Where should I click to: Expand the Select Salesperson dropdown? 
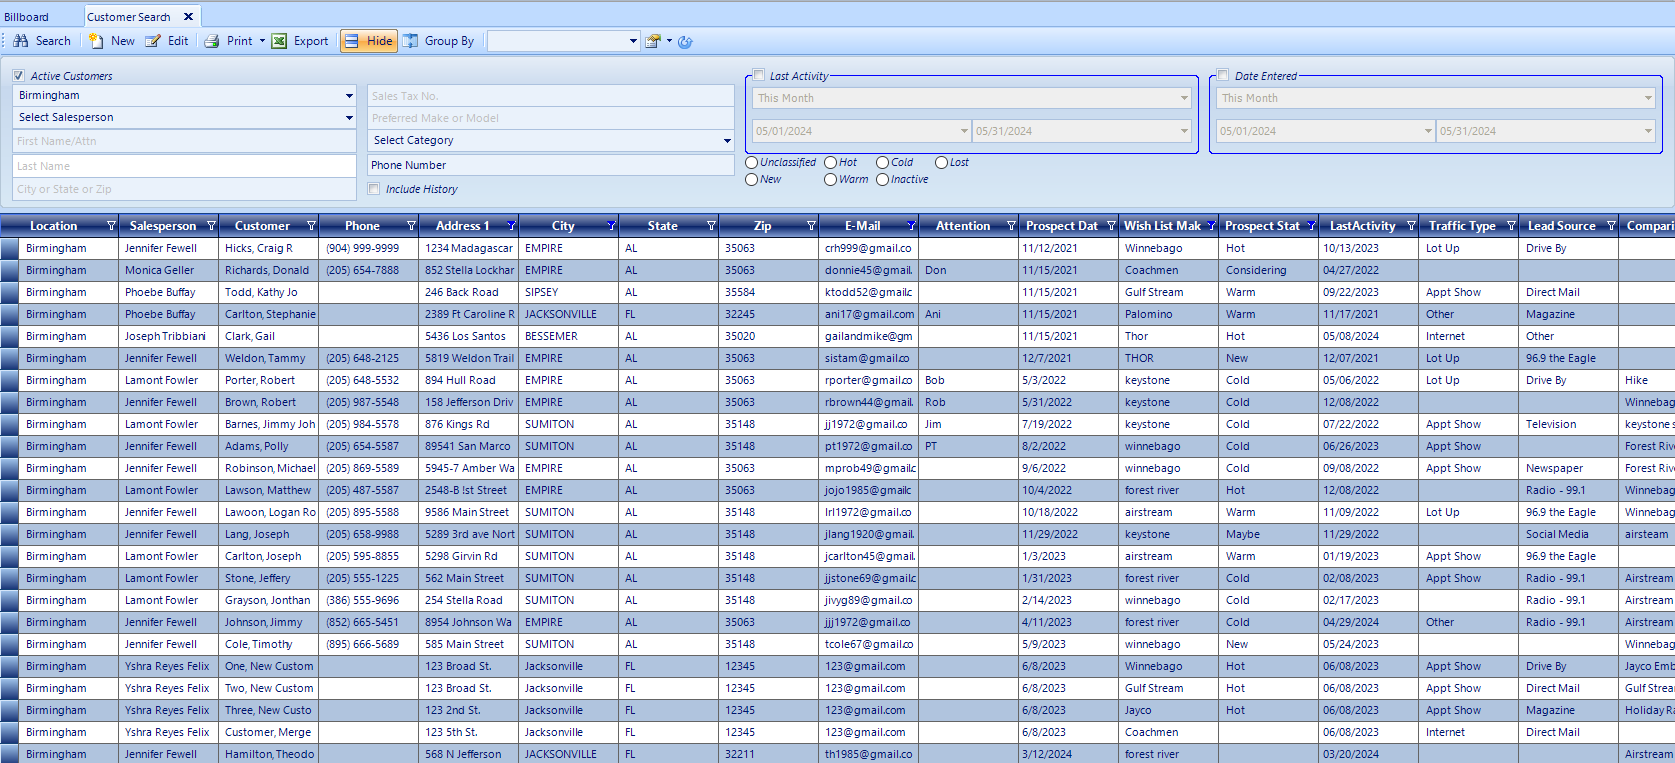coord(349,118)
